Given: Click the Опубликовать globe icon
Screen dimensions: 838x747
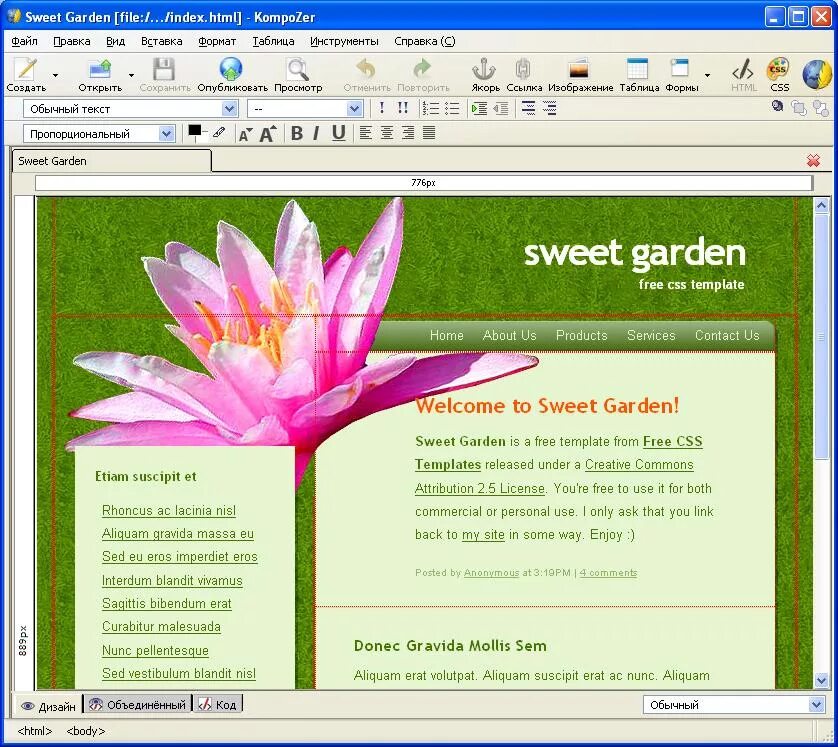Looking at the screenshot, I should [x=231, y=69].
